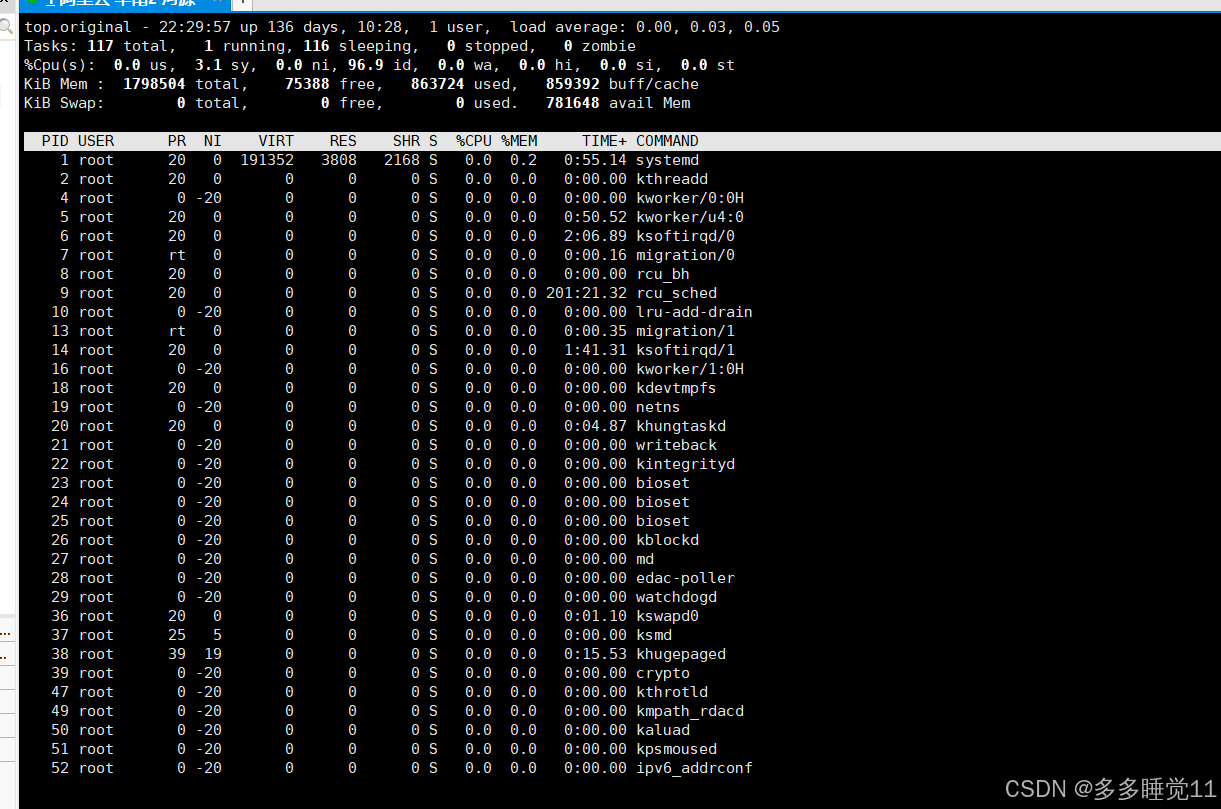The height and width of the screenshot is (809, 1221).
Task: Click bioset command in PID 23 row
Action: [663, 483]
